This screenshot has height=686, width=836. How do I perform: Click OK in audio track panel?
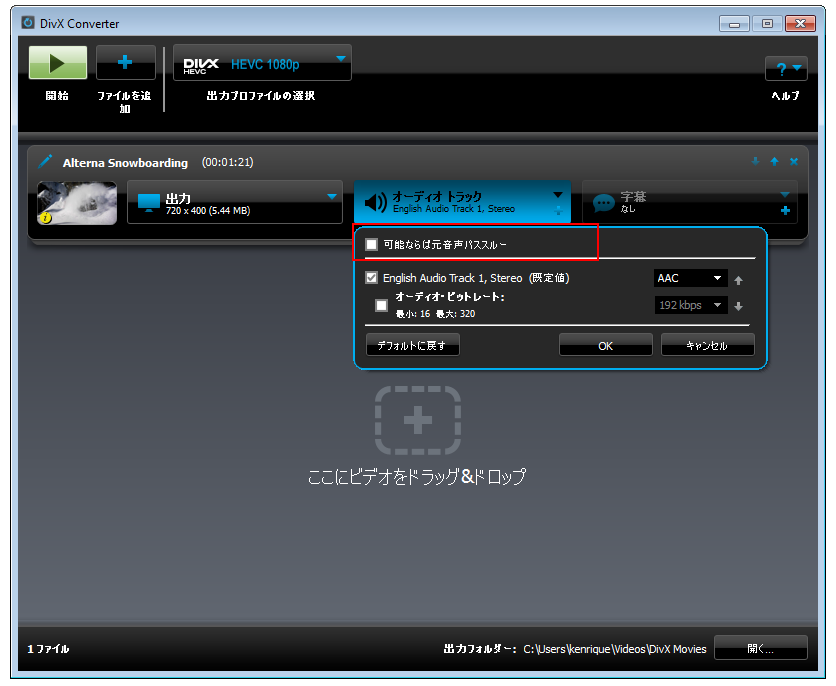tap(606, 345)
